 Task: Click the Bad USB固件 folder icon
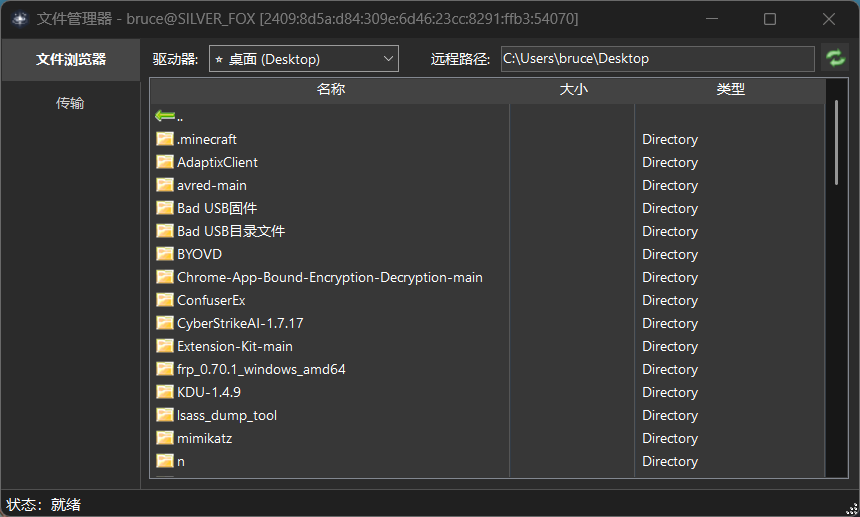pos(165,208)
